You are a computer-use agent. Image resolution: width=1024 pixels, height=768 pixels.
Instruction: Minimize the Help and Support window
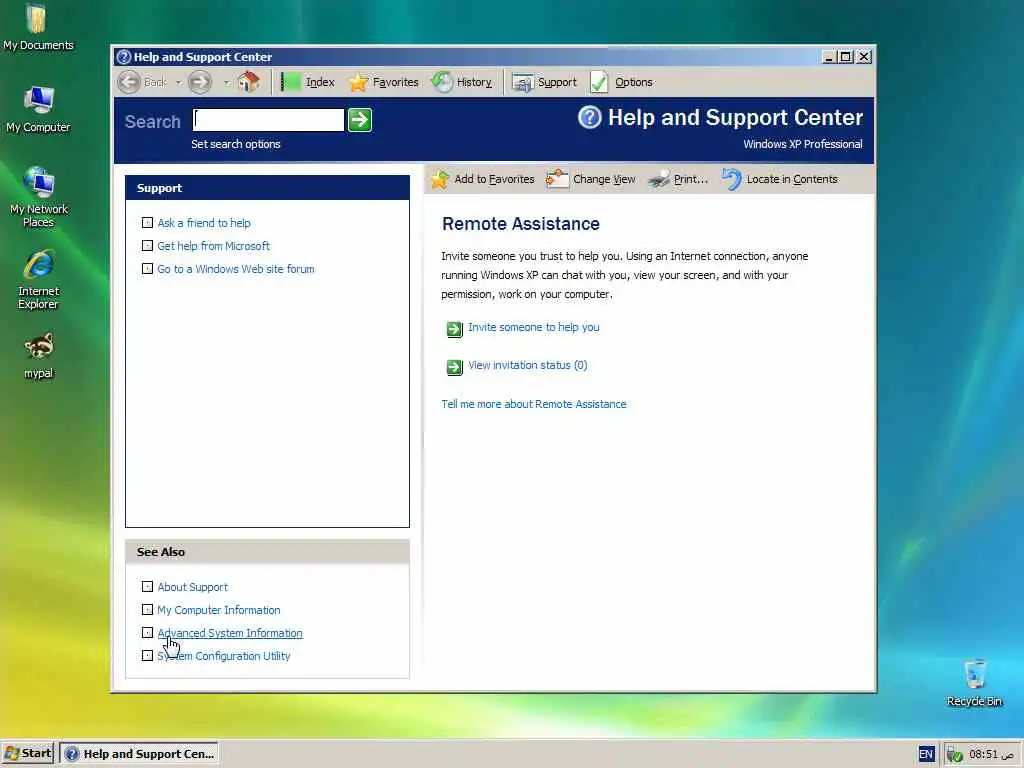828,57
